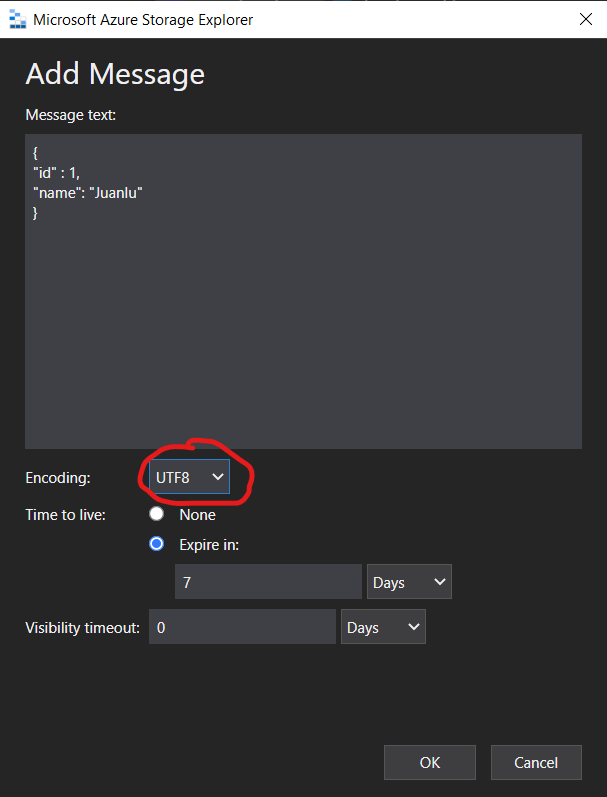Open the Visibility timeout Days unit dropdown
607x797 pixels.
(x=383, y=628)
